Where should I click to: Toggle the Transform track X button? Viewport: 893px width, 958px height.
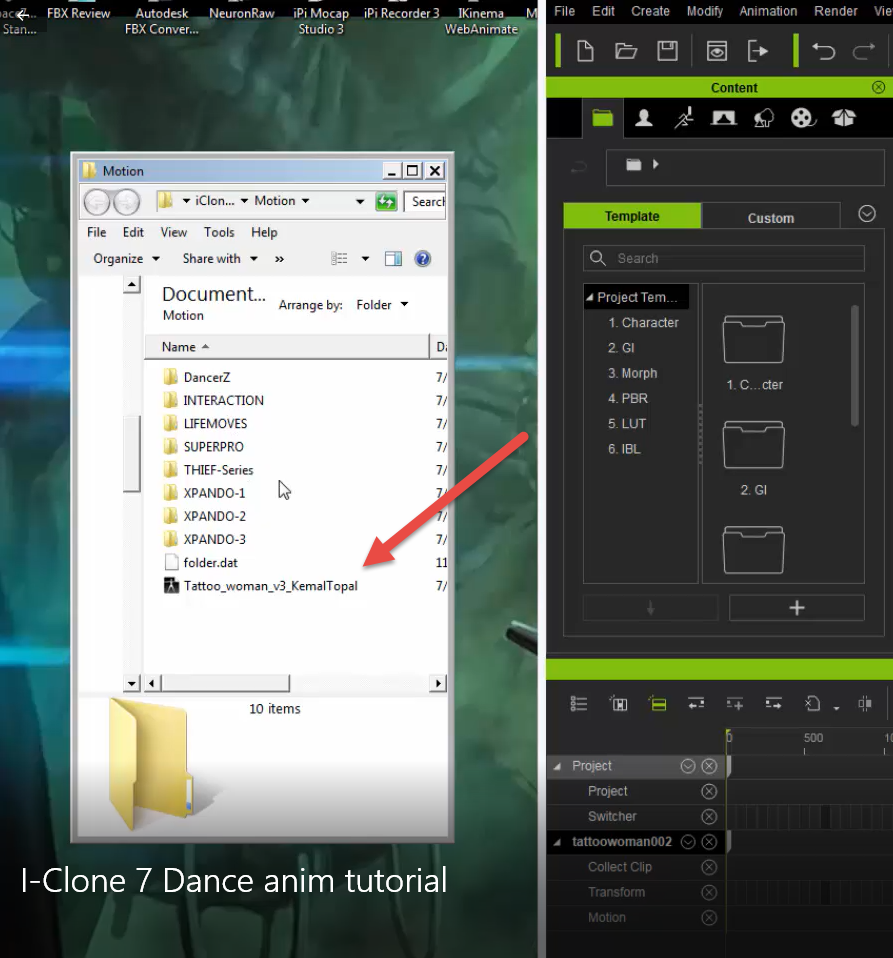(709, 893)
